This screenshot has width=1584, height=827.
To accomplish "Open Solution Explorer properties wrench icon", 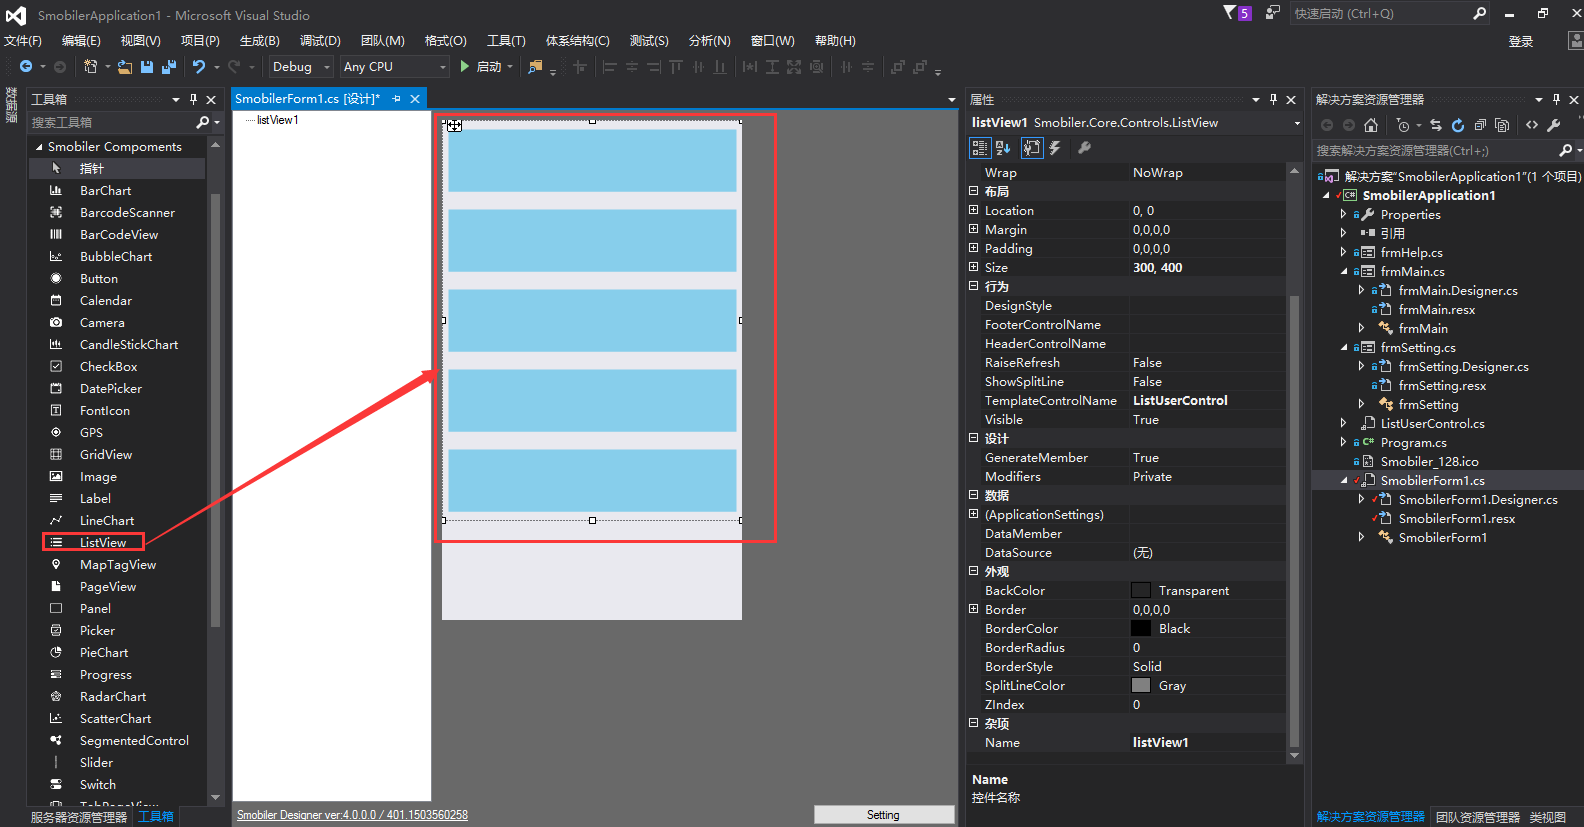I will (1554, 125).
